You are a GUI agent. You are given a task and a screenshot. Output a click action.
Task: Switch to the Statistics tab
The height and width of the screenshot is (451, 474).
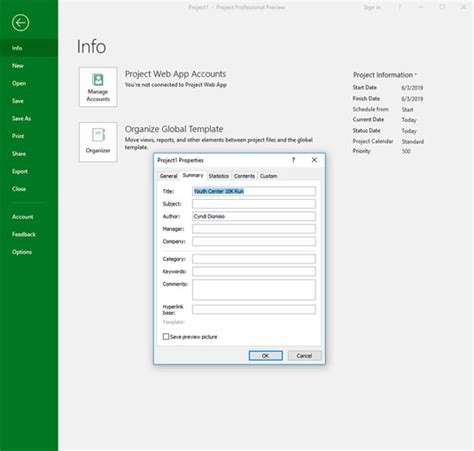click(219, 176)
